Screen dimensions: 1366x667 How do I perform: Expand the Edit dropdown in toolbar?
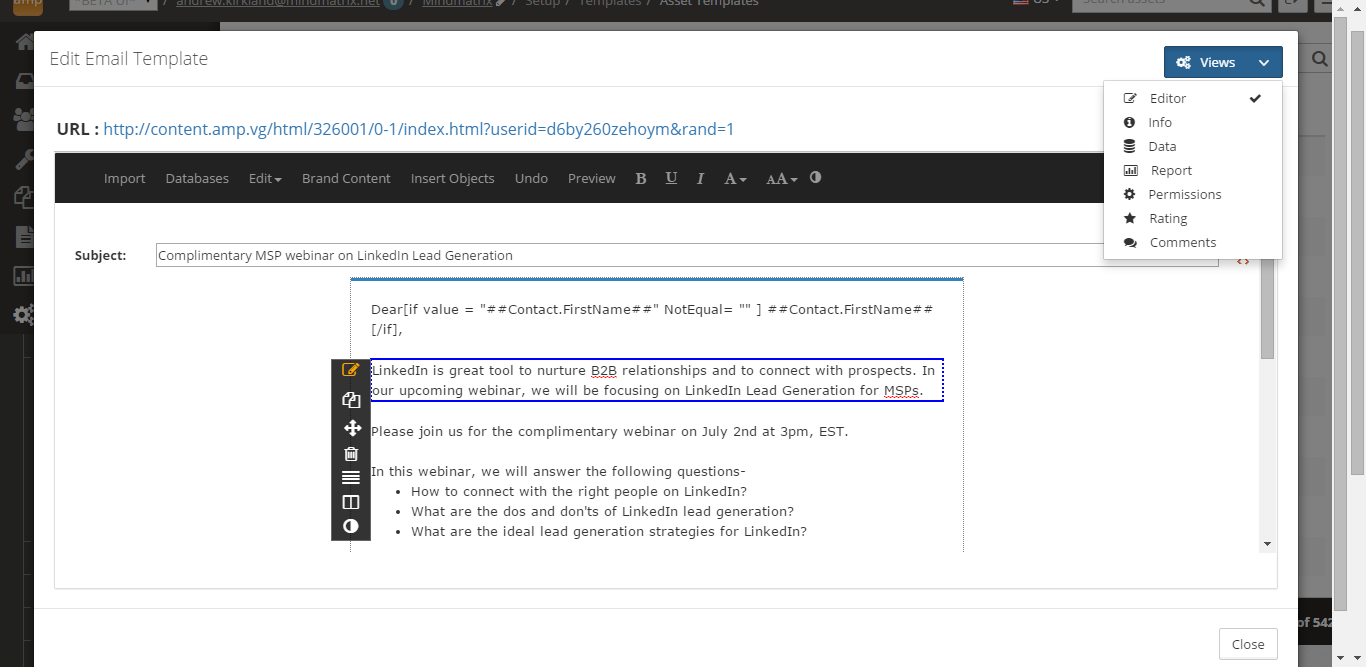pyautogui.click(x=265, y=178)
